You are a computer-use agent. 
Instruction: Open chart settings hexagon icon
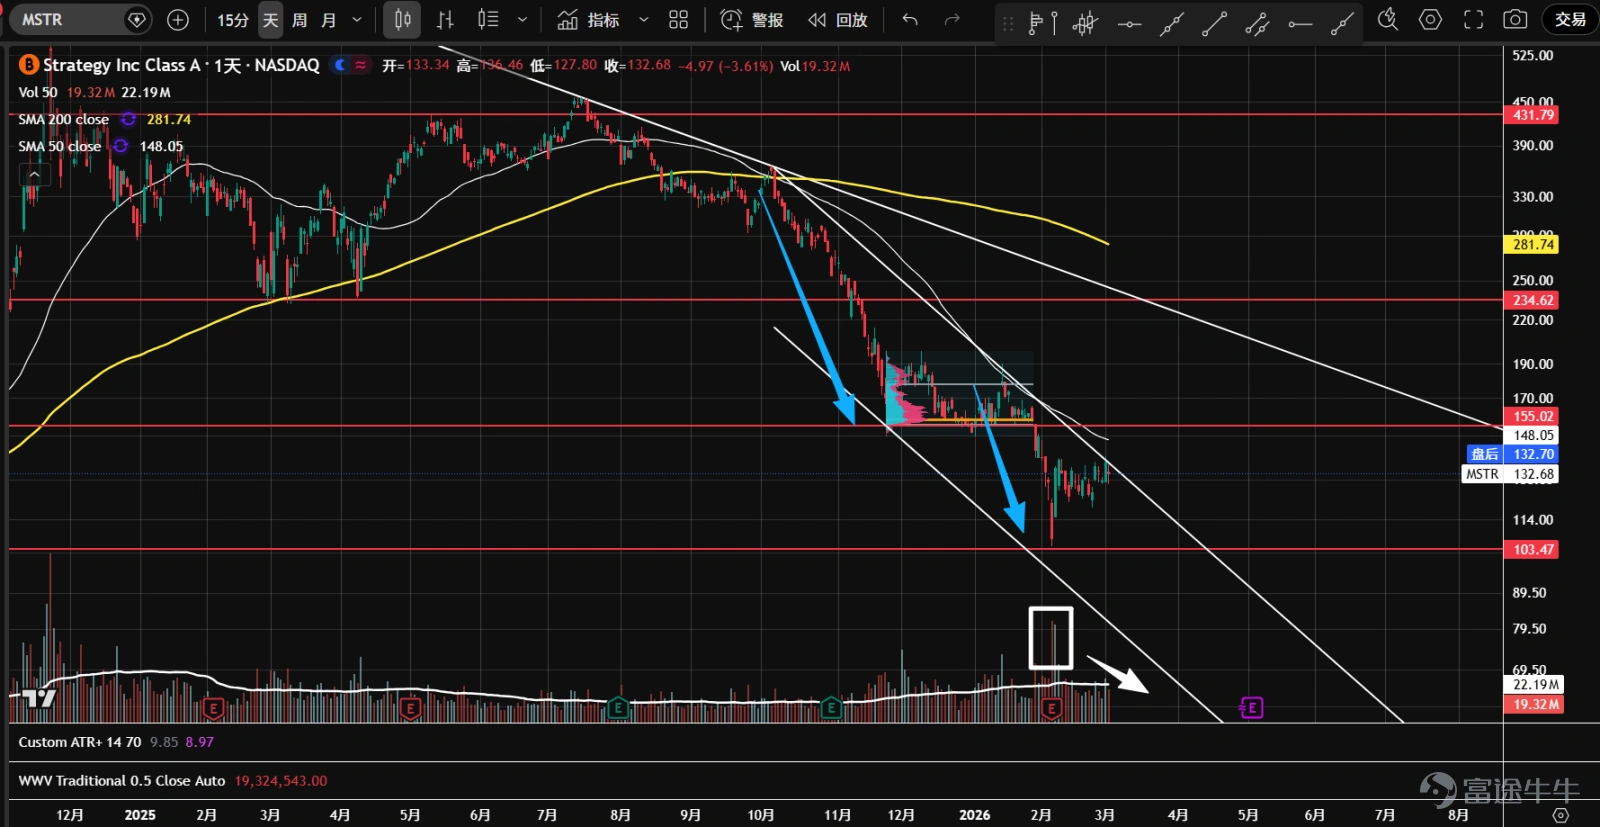[1431, 20]
